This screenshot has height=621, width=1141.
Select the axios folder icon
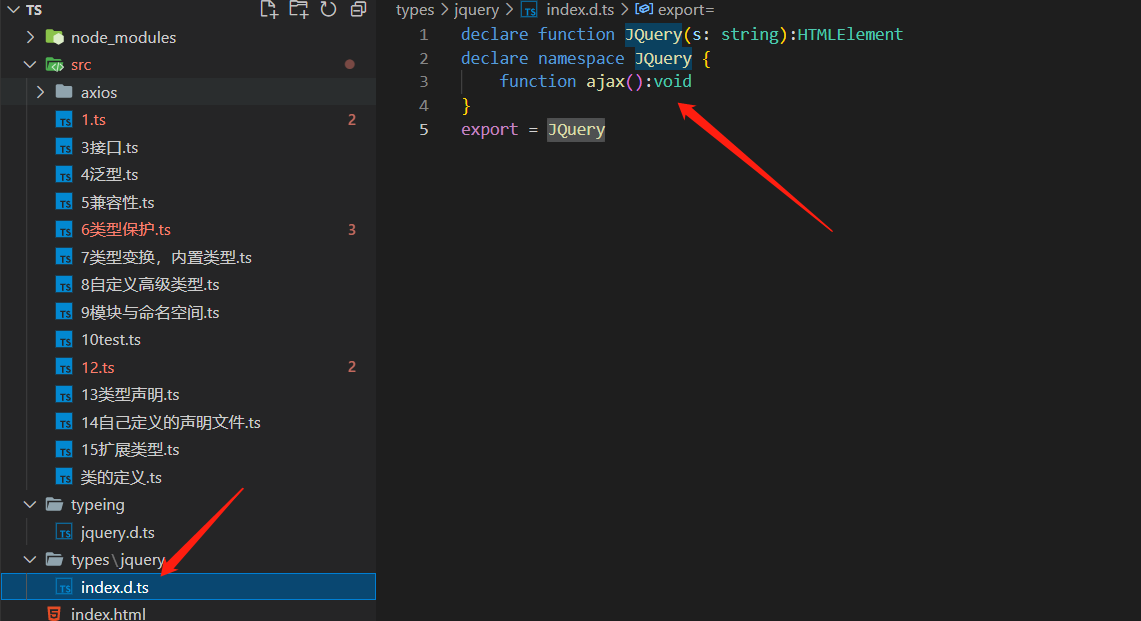click(x=64, y=92)
